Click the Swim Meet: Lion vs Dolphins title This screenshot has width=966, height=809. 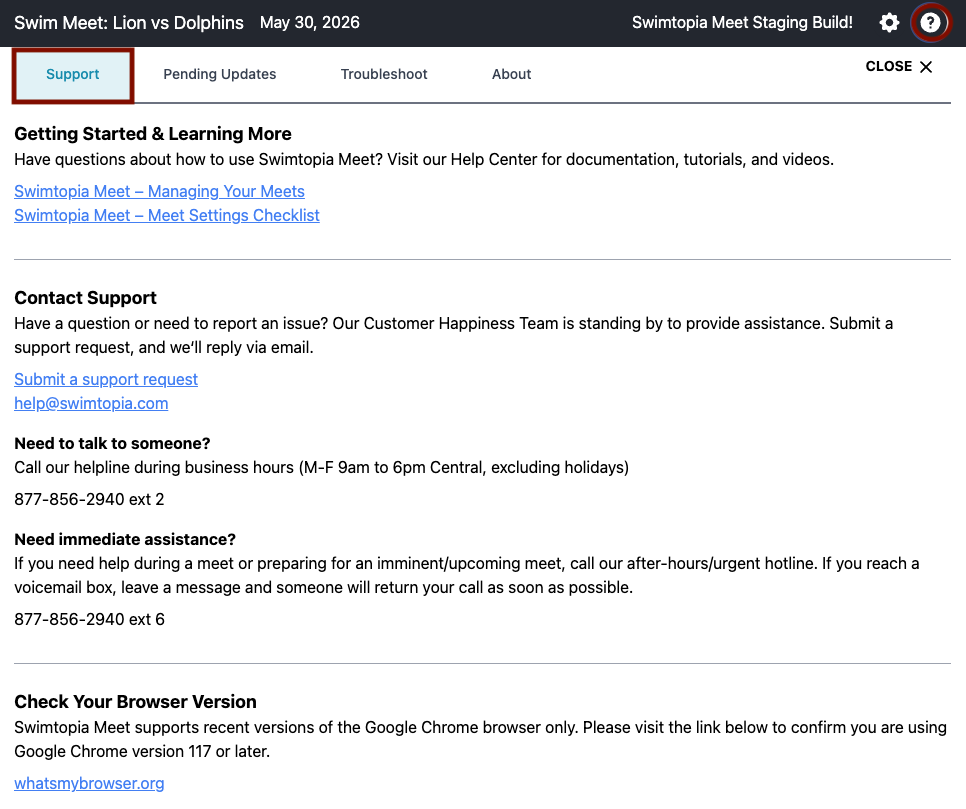coord(129,23)
